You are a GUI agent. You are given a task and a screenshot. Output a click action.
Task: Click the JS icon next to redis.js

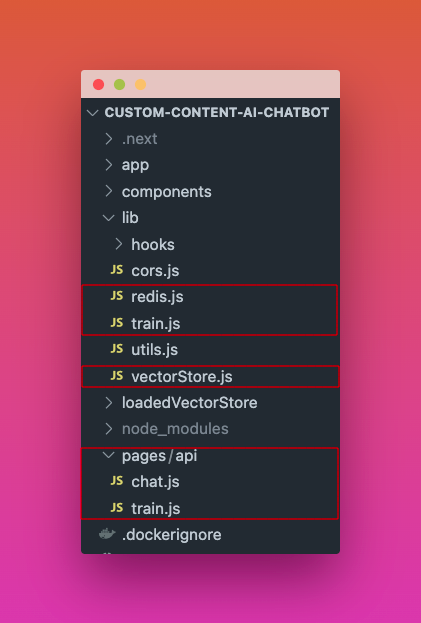[x=116, y=296]
